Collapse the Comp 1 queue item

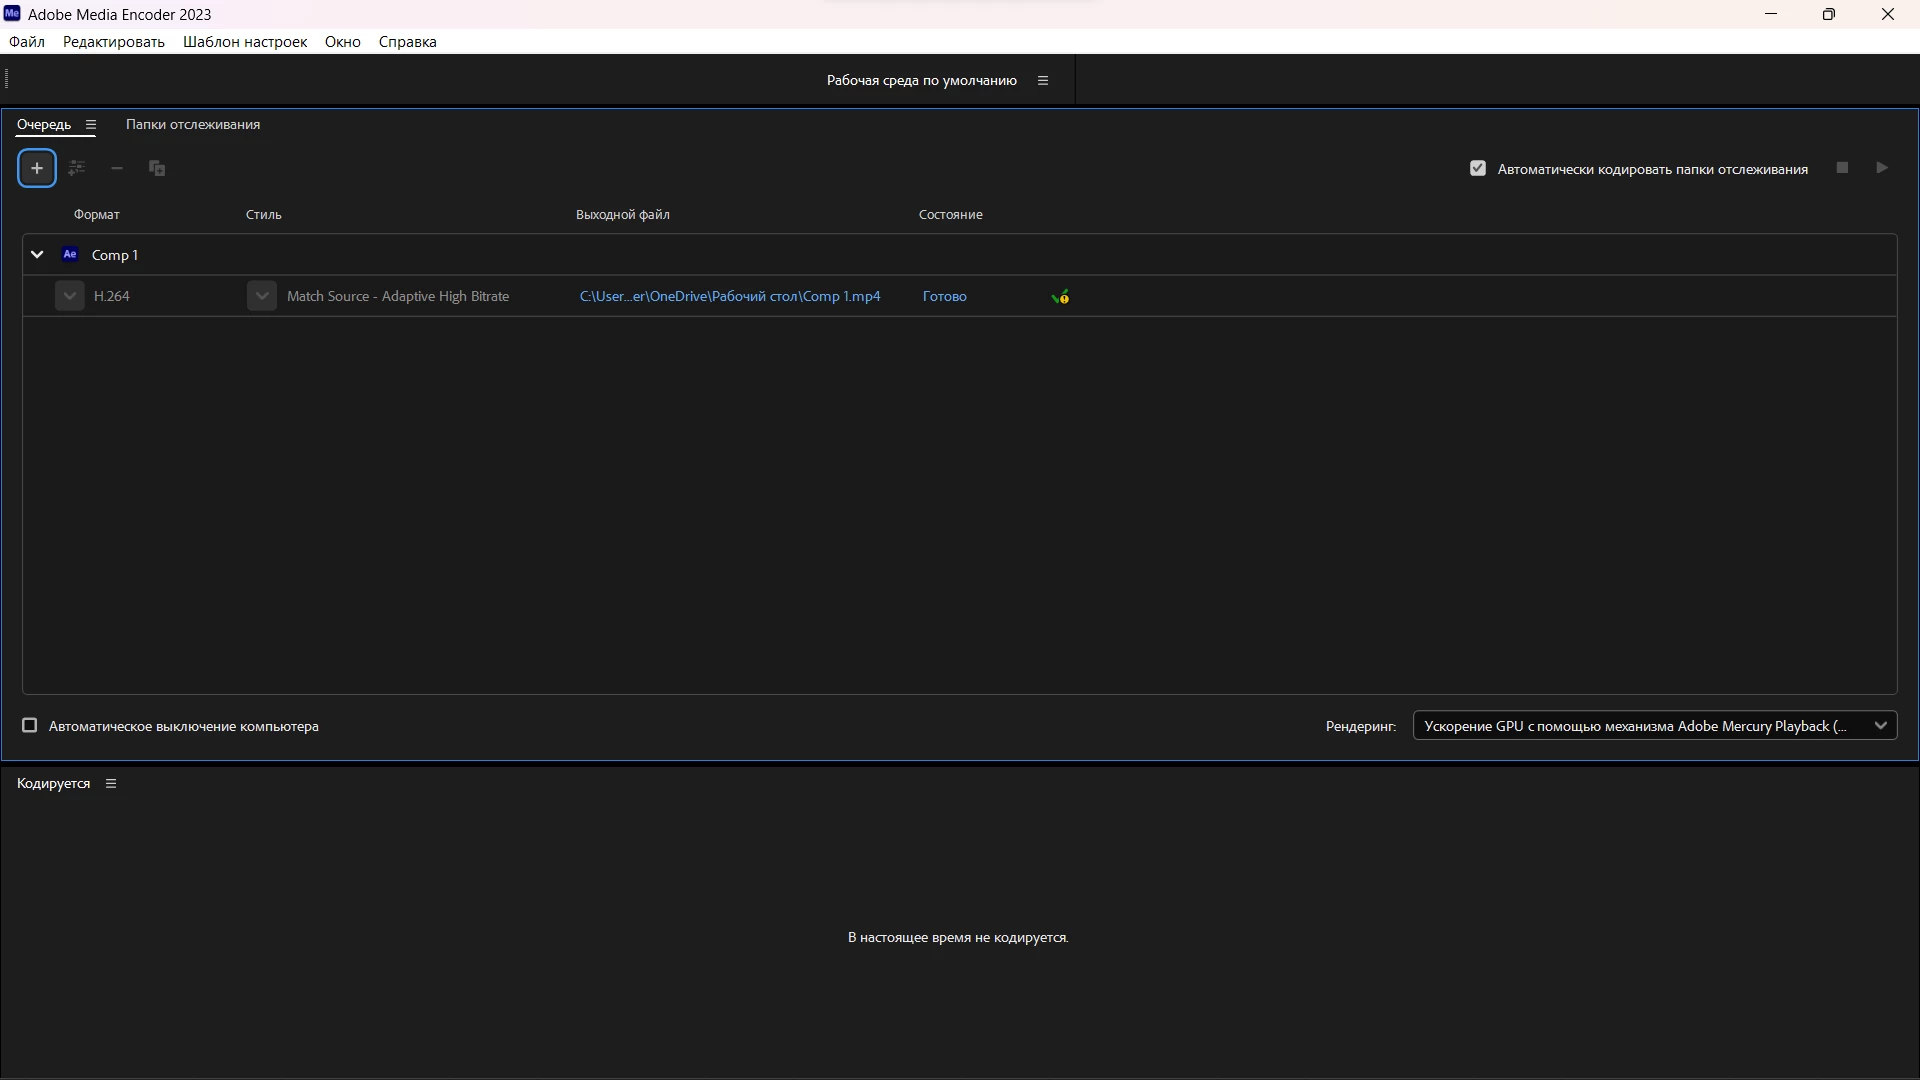click(x=37, y=255)
